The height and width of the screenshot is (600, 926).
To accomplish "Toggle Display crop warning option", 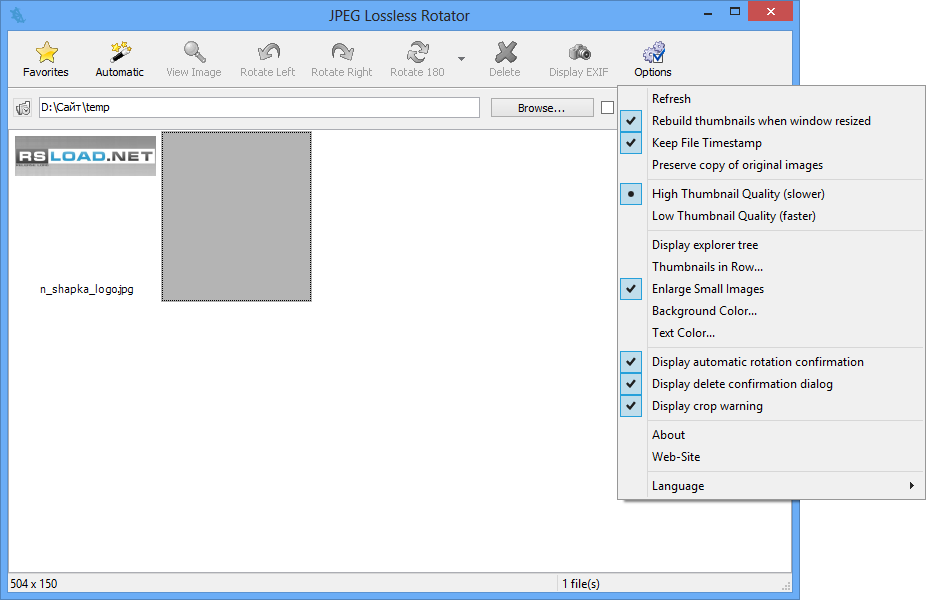I will 771,406.
